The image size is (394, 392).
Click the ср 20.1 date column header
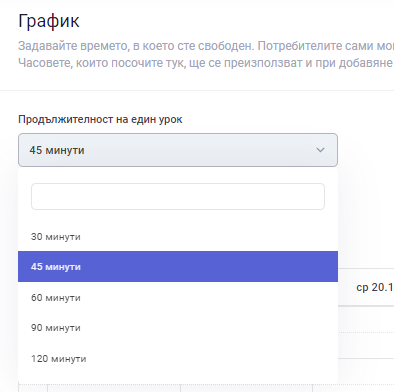point(375,287)
